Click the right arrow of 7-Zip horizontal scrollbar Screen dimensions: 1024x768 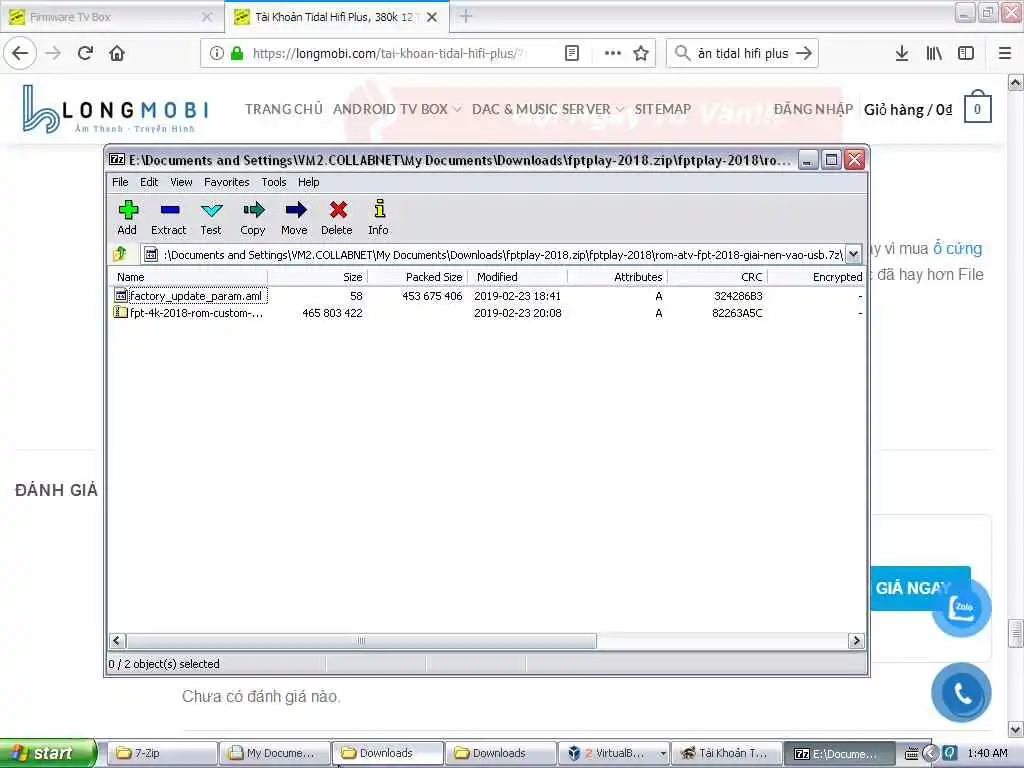856,641
